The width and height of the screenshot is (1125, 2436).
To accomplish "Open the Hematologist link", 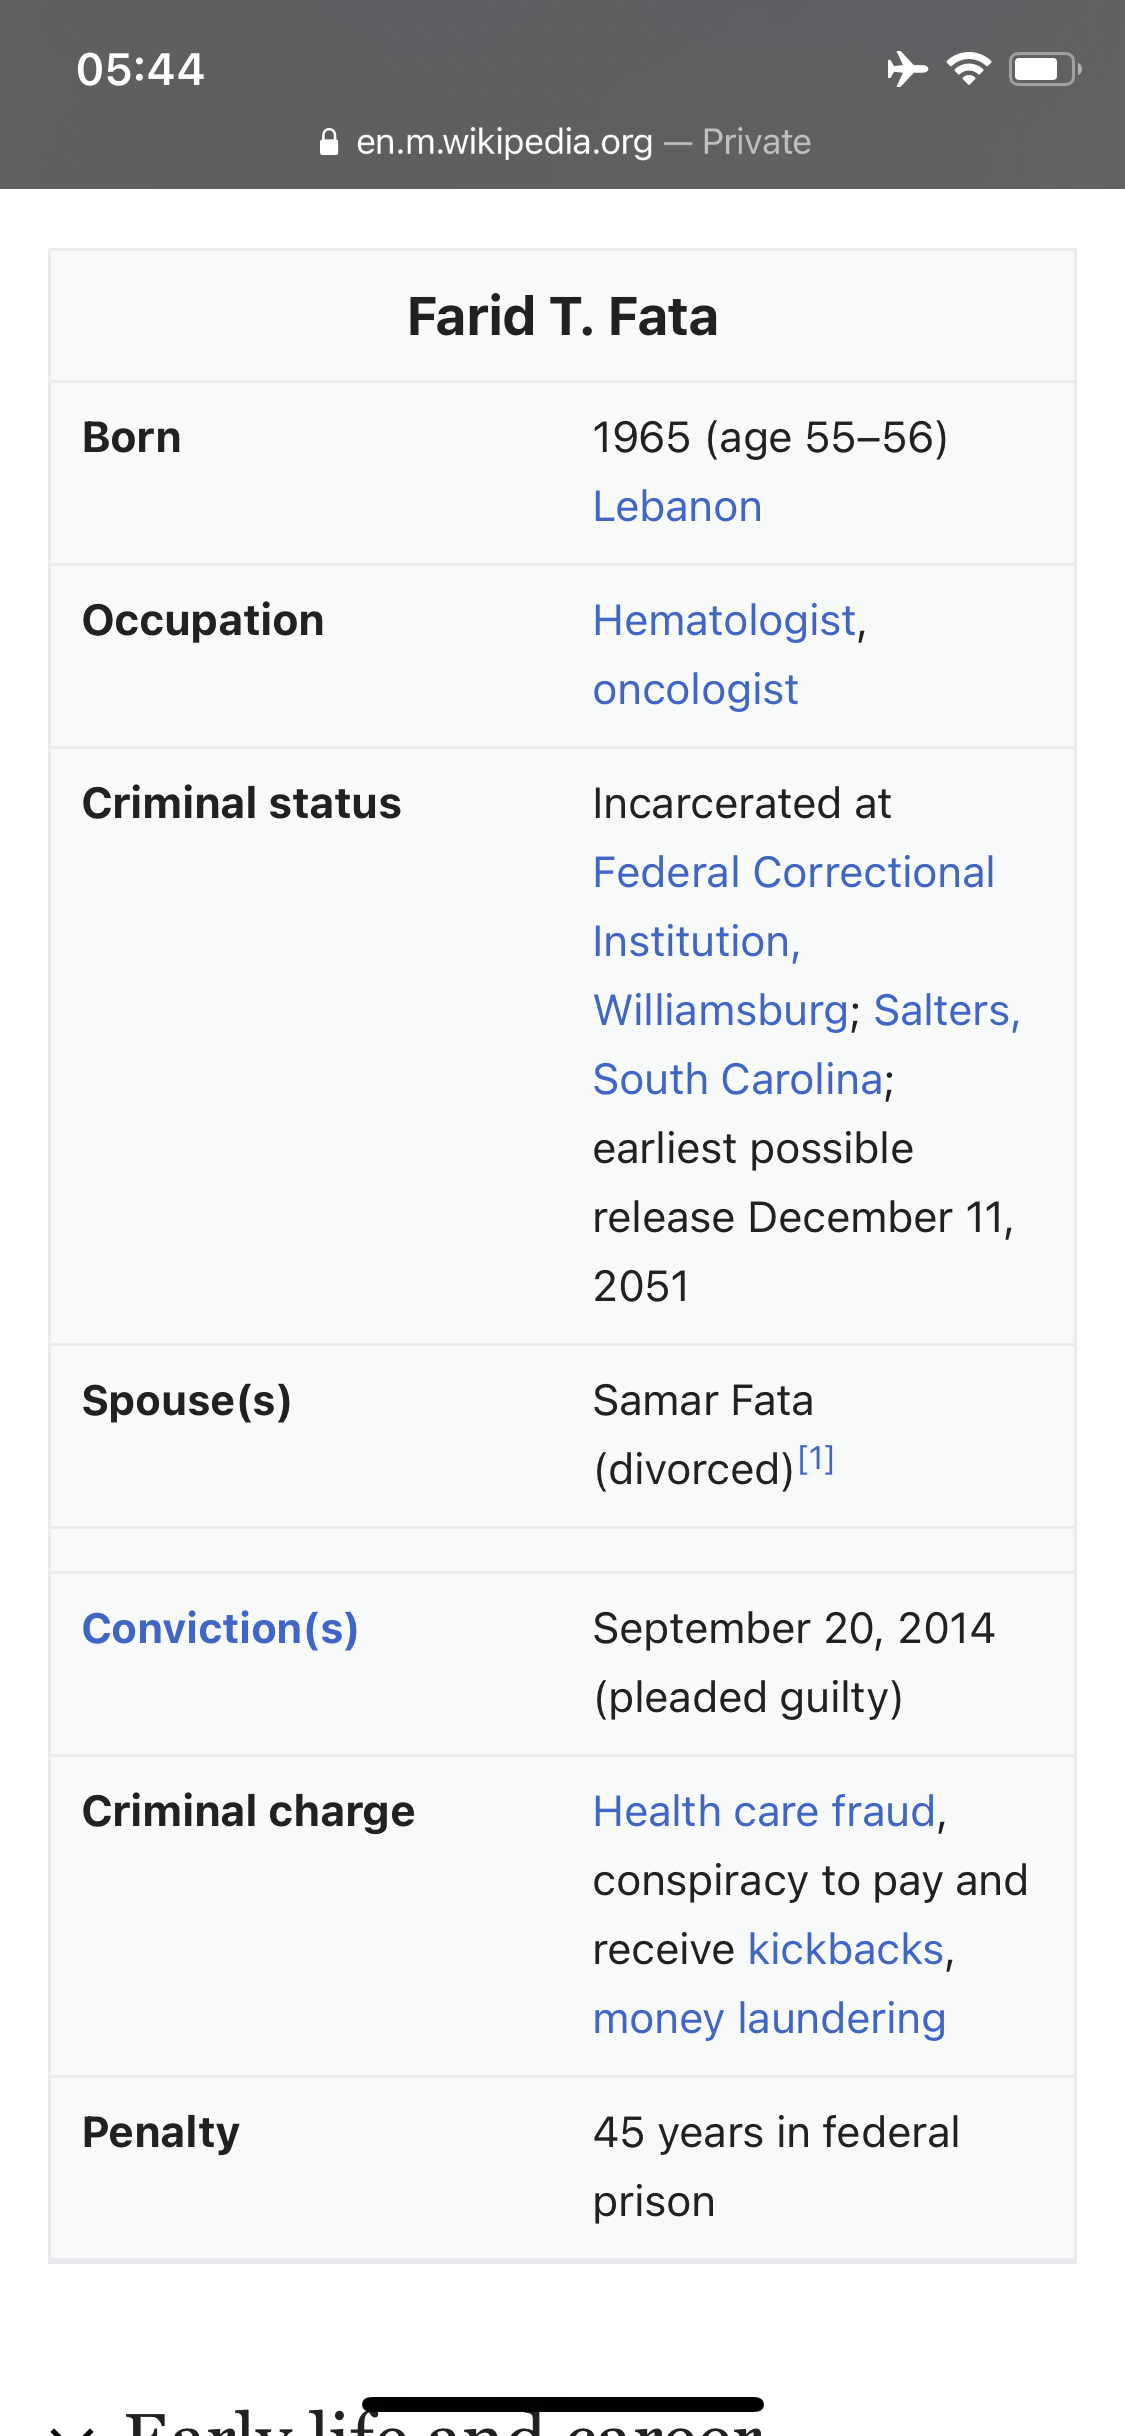I will 725,621.
